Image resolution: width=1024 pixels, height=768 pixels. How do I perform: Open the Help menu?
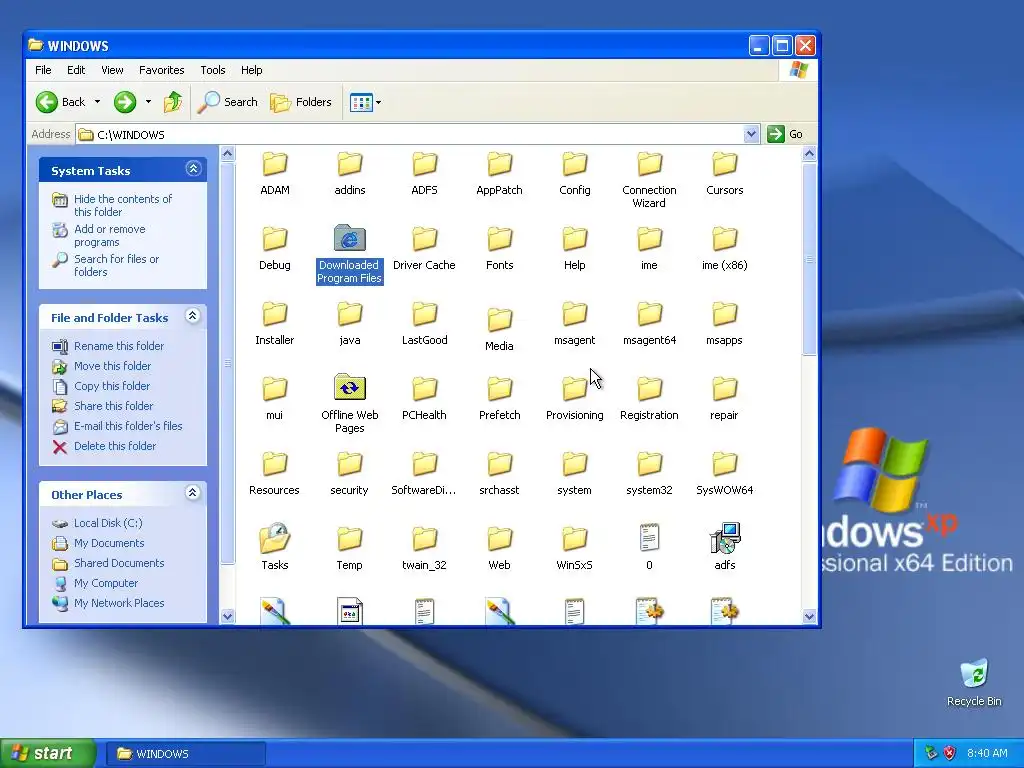(x=251, y=70)
